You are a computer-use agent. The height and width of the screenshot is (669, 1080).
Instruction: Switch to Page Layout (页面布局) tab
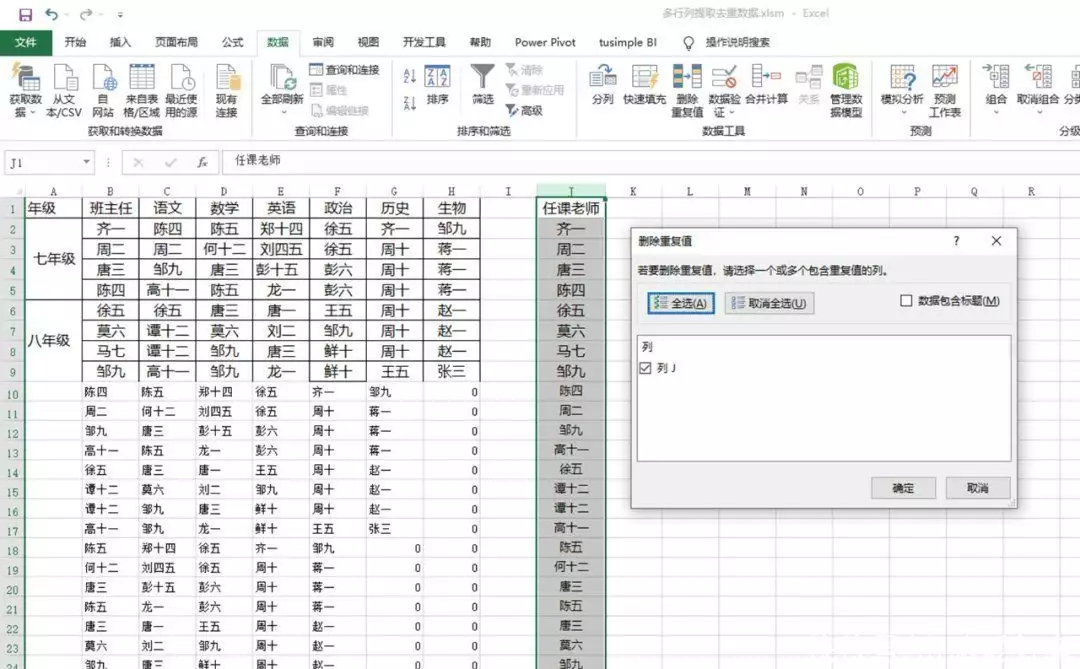coord(176,43)
